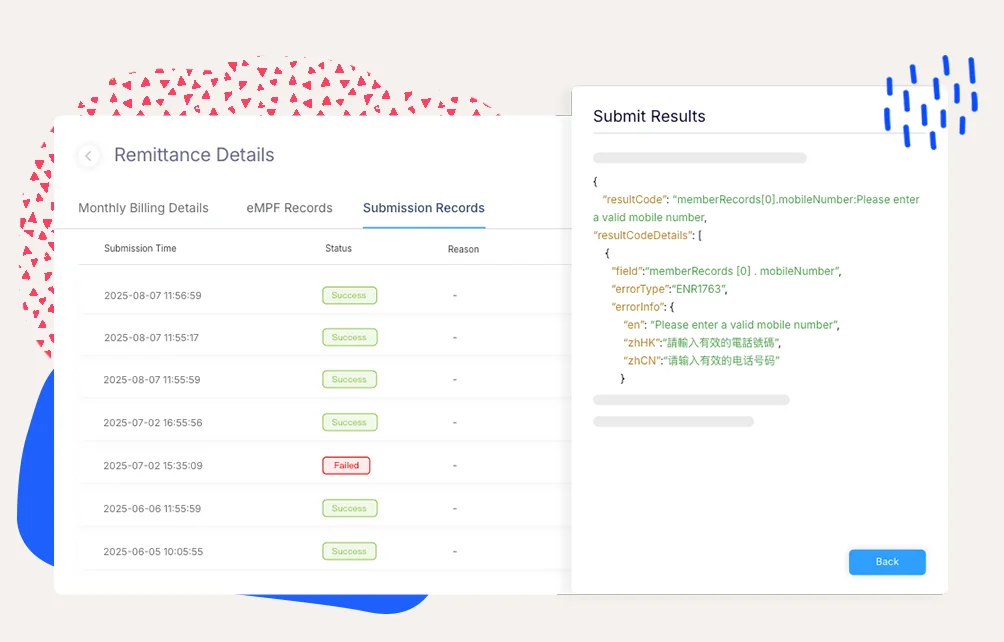
Task: Click Success badge for 2025-07-02 16:55:56
Action: [x=348, y=423]
